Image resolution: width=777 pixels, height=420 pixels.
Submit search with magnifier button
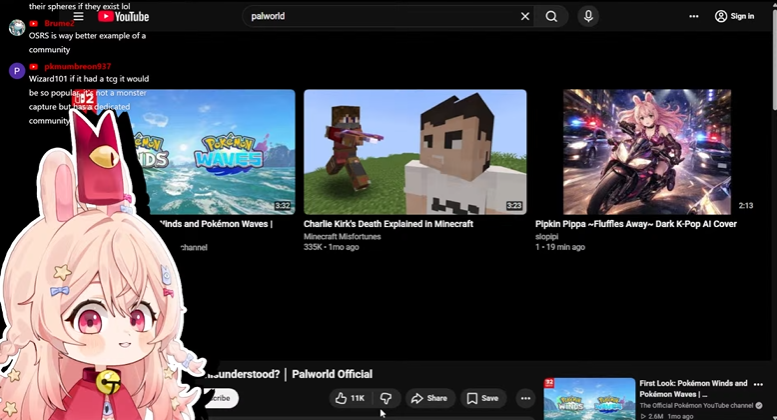pyautogui.click(x=551, y=16)
